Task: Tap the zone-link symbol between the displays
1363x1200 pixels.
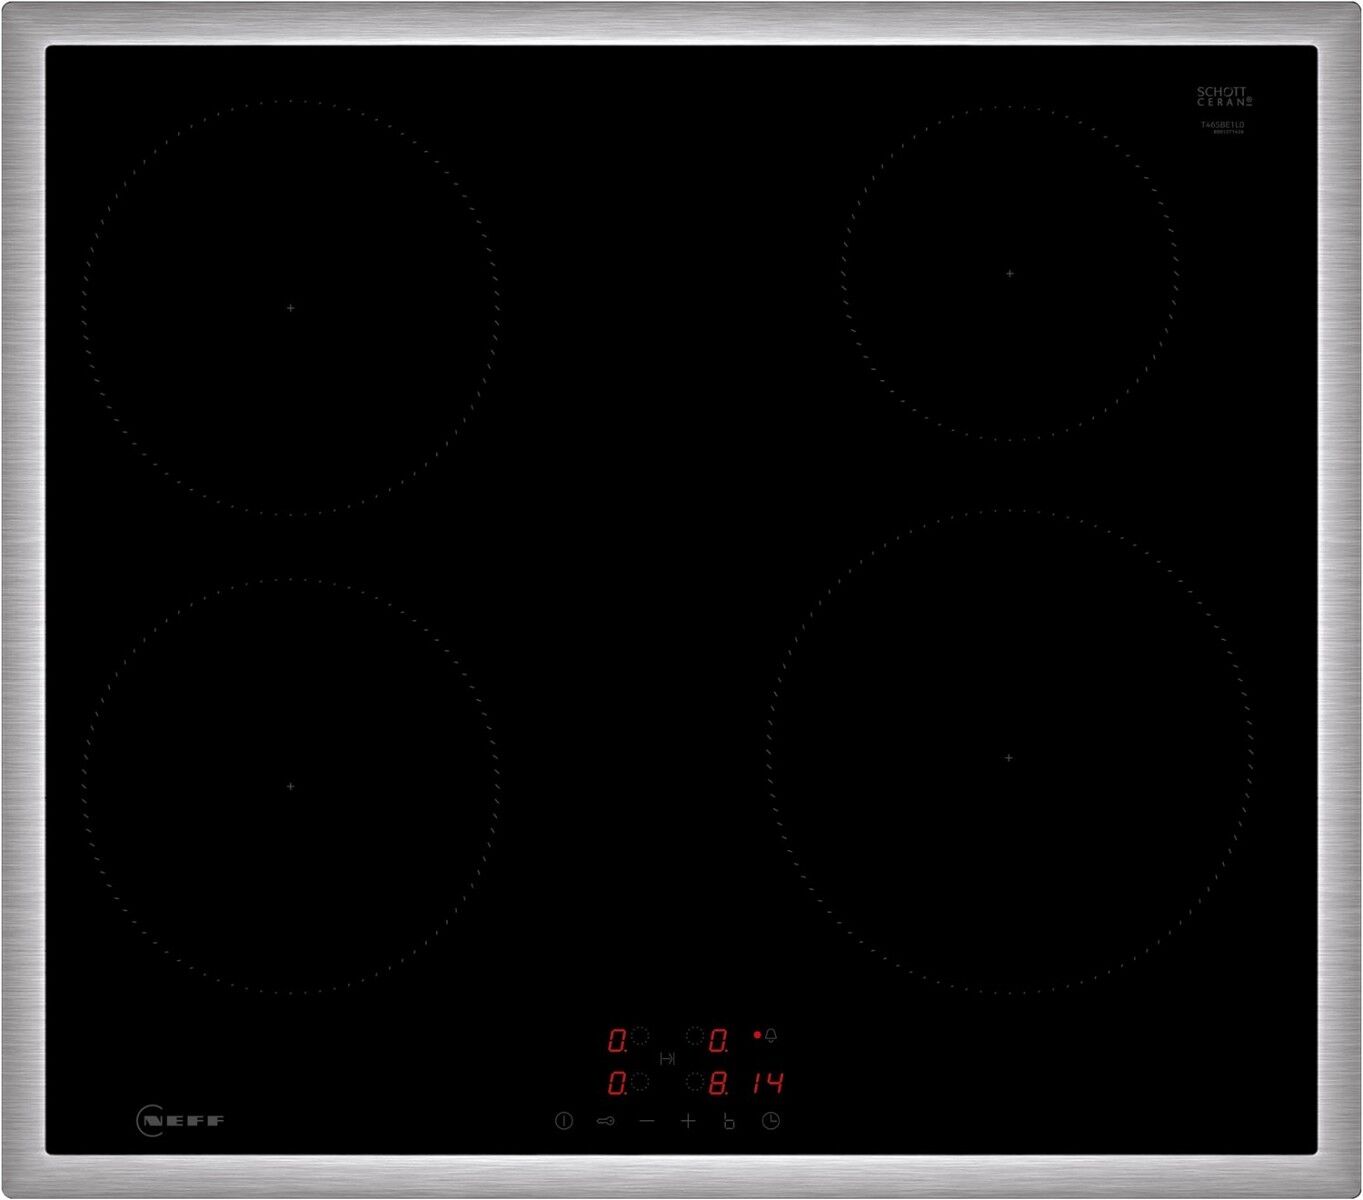Action: (x=667, y=1058)
